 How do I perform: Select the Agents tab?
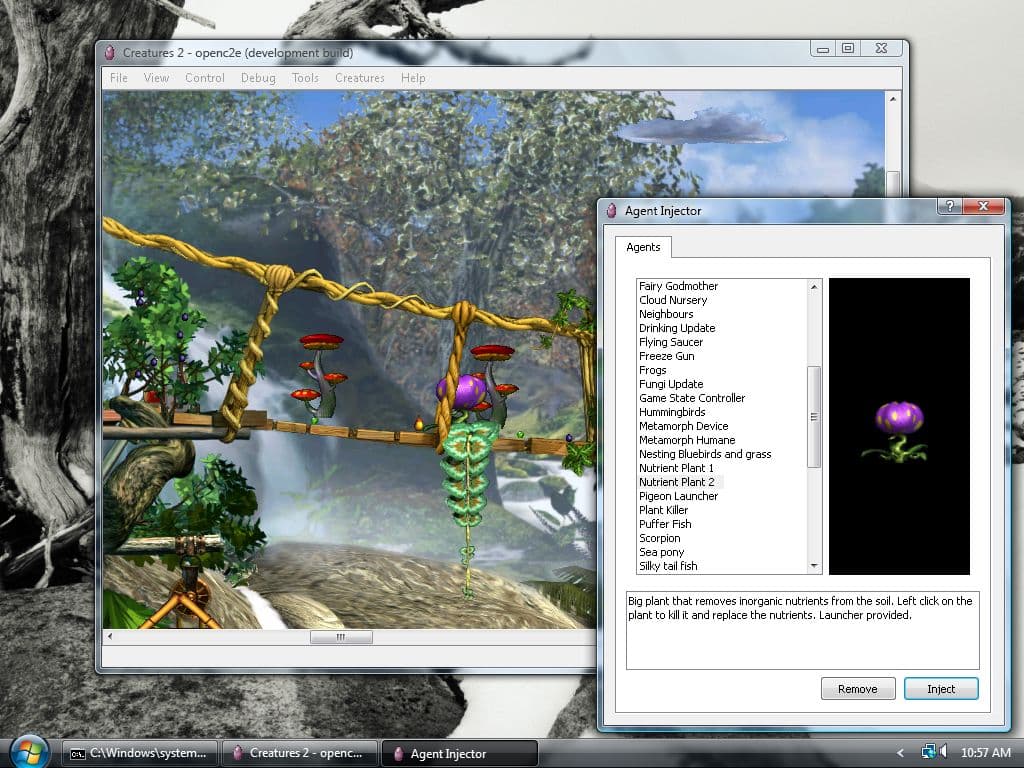click(x=643, y=247)
